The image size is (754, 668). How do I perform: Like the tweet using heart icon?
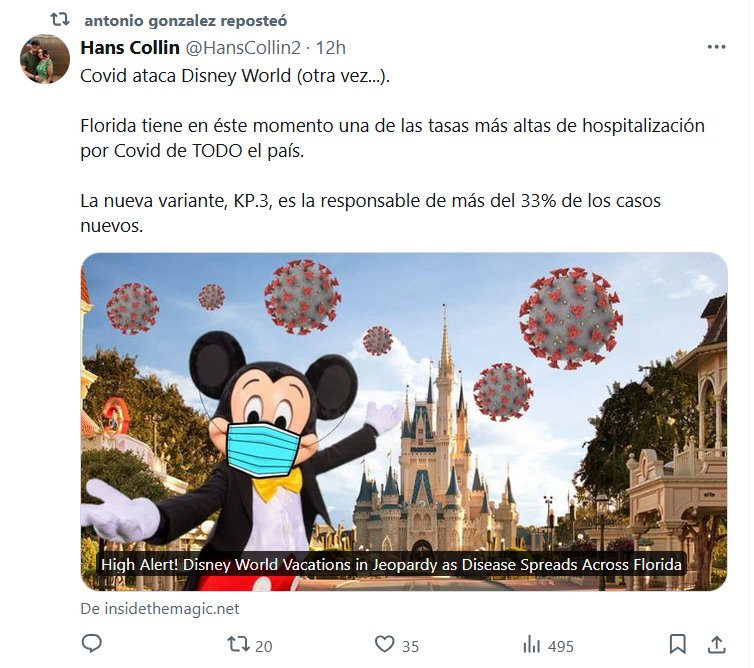coord(384,644)
